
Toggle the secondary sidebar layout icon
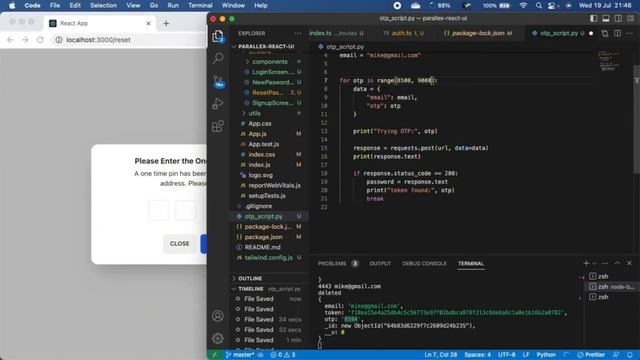(618, 18)
